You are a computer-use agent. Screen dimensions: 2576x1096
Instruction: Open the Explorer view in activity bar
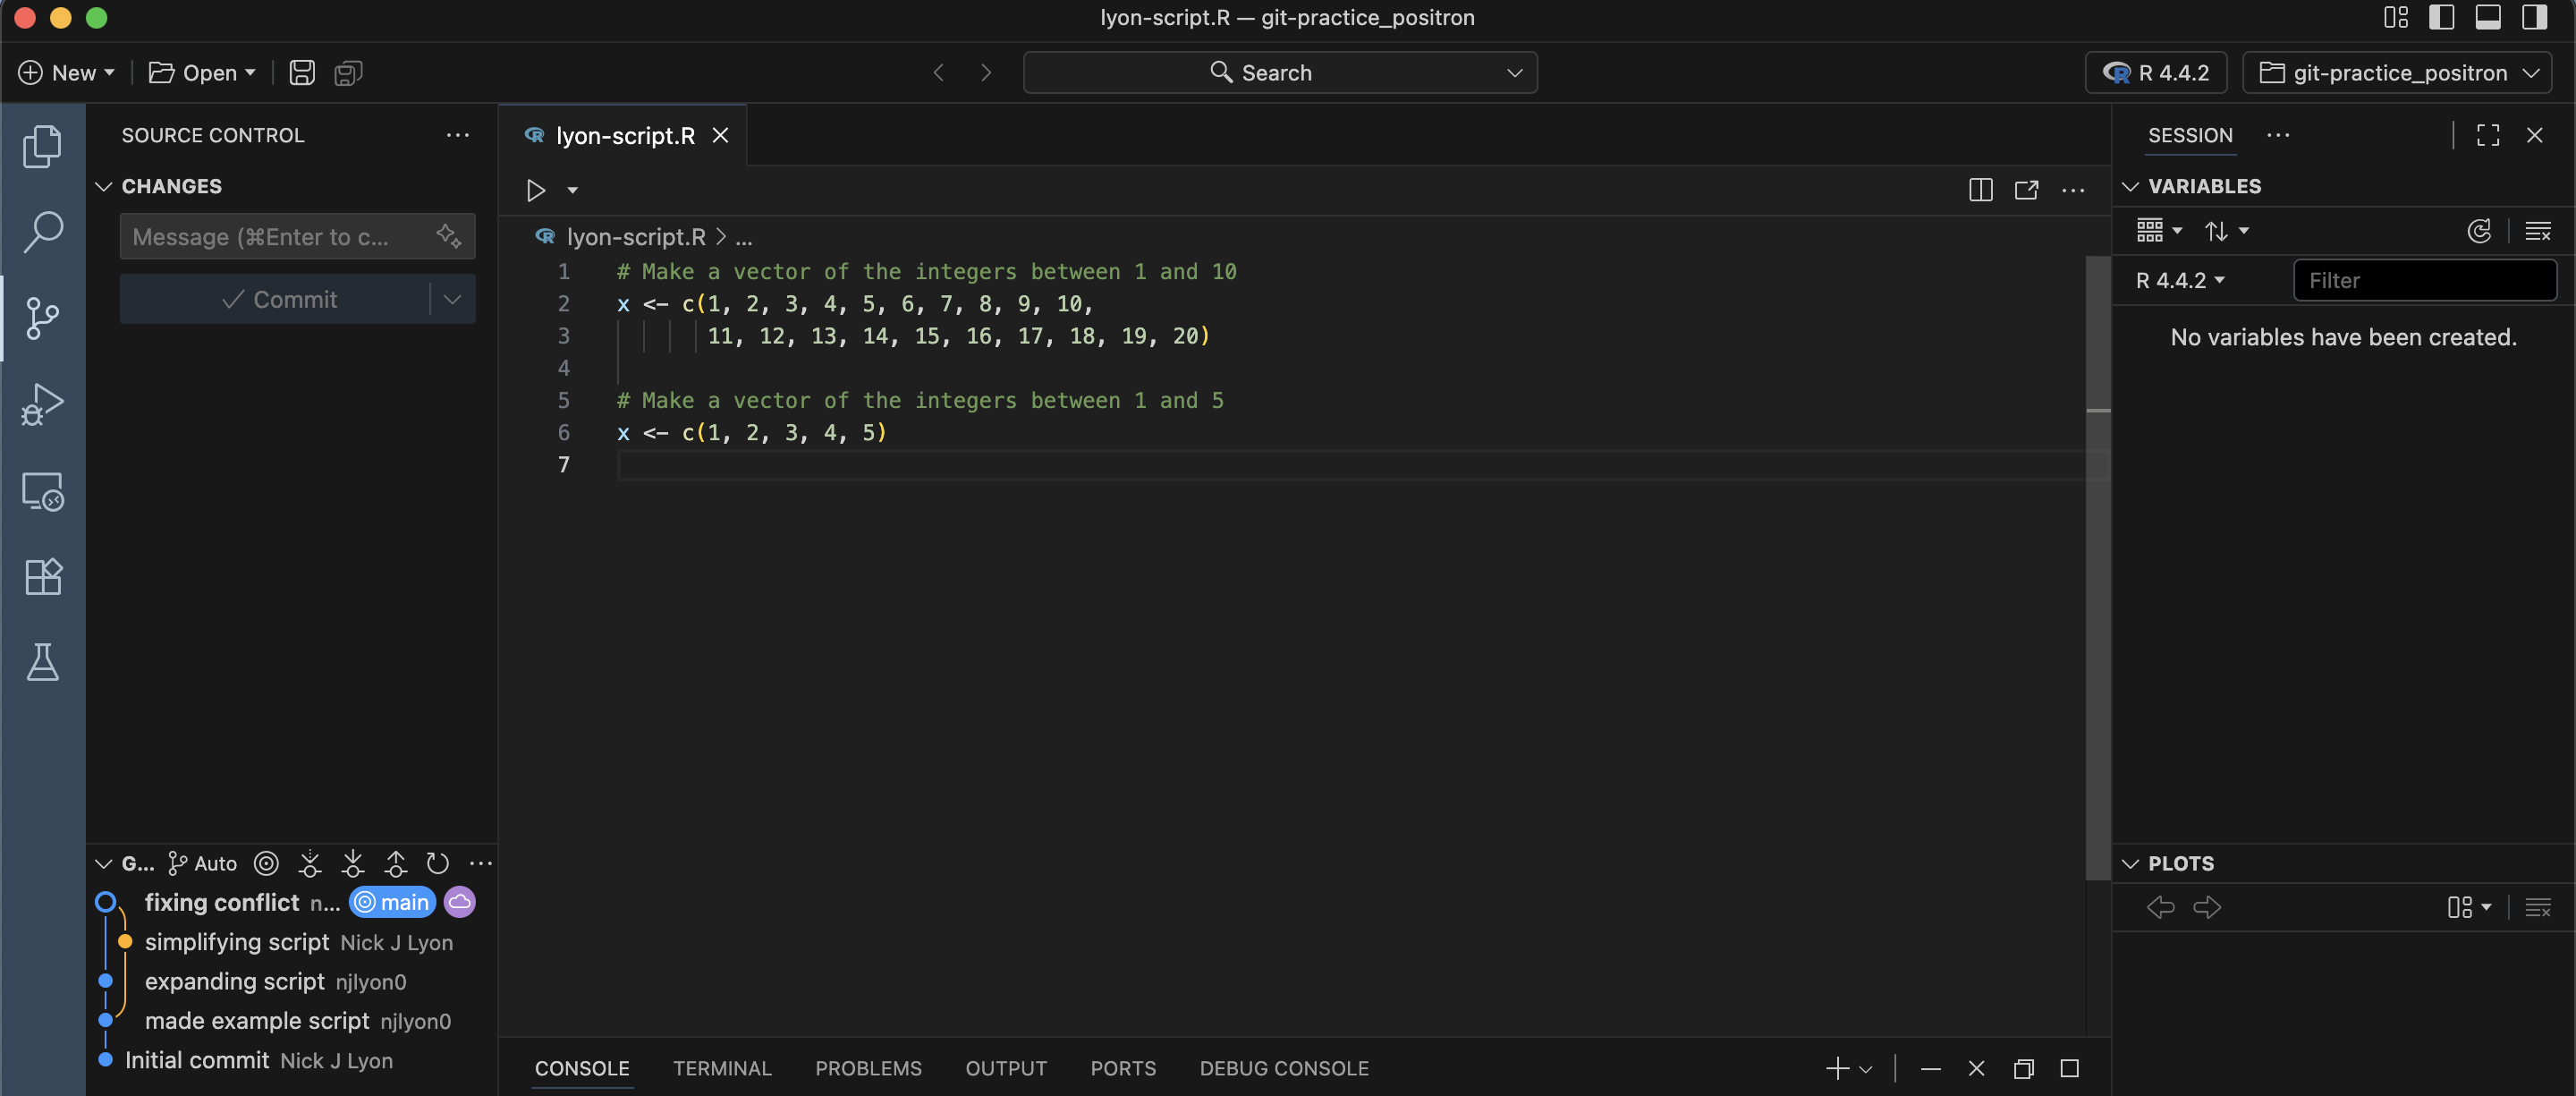42,146
